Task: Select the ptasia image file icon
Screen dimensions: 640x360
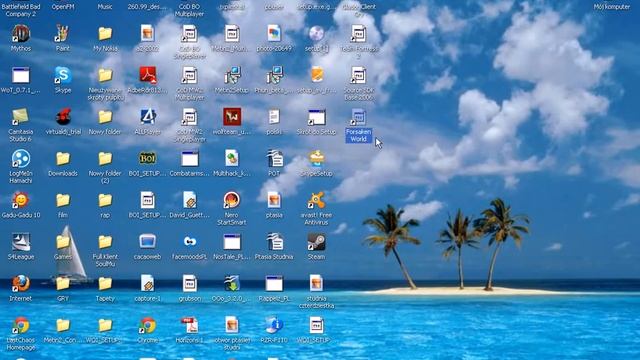Action: [x=274, y=200]
